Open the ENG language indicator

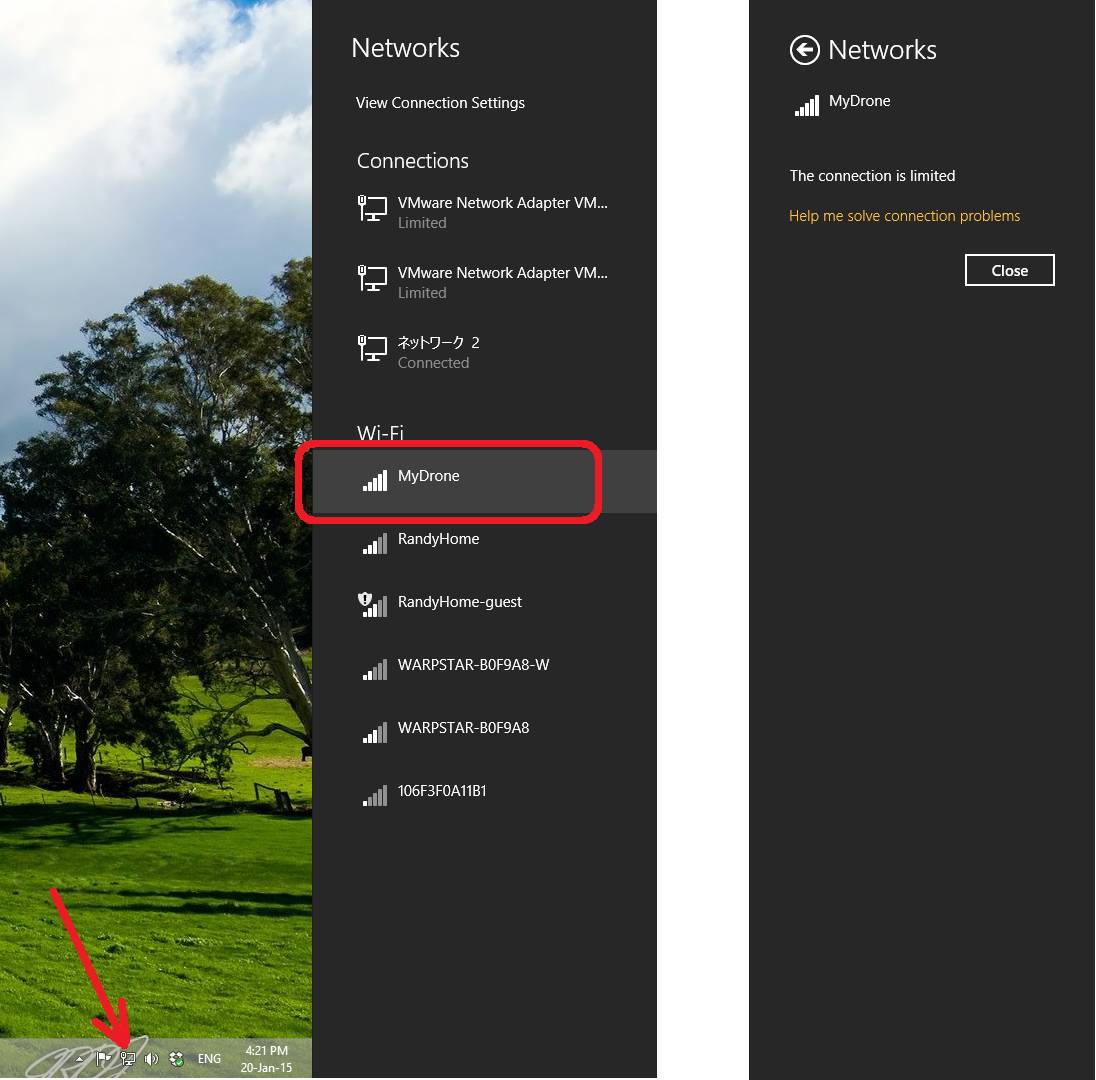pos(209,1059)
